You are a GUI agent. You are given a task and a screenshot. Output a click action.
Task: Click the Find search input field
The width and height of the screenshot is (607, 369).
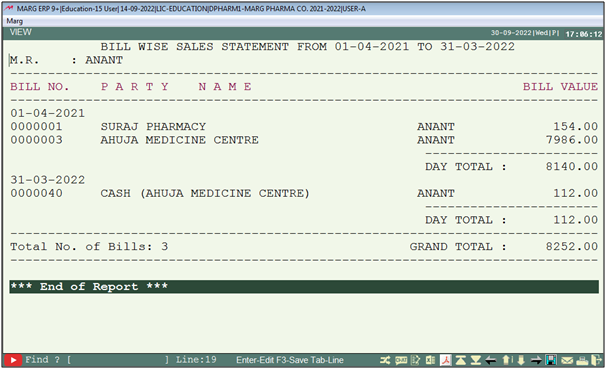pyautogui.click(x=118, y=360)
